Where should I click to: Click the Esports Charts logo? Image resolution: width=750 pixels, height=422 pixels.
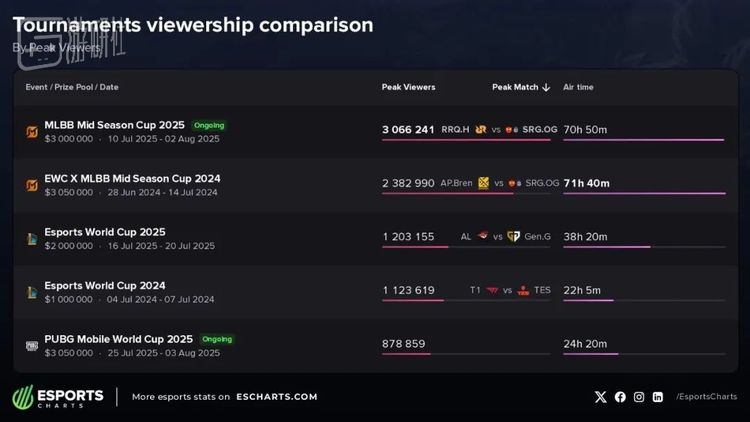(58, 397)
